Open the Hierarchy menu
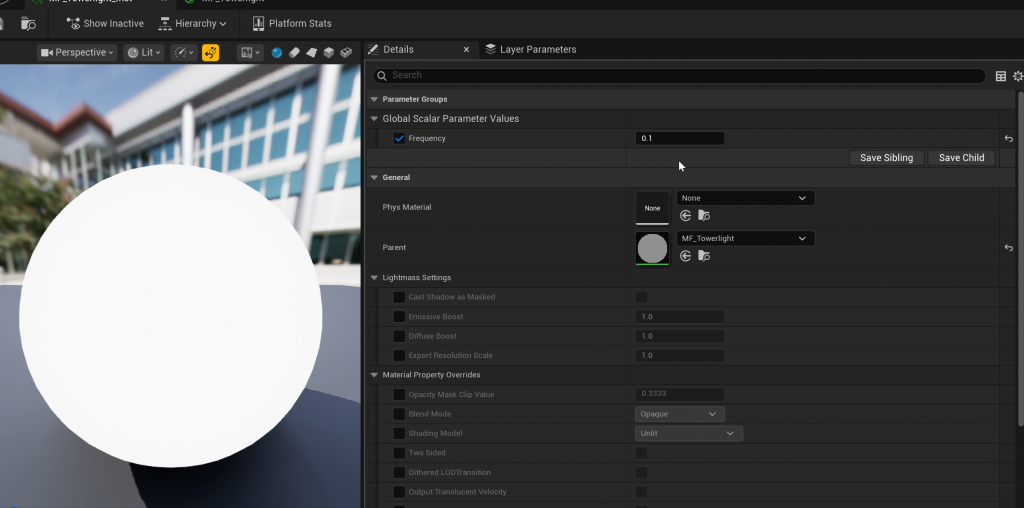This screenshot has height=508, width=1024. [193, 23]
